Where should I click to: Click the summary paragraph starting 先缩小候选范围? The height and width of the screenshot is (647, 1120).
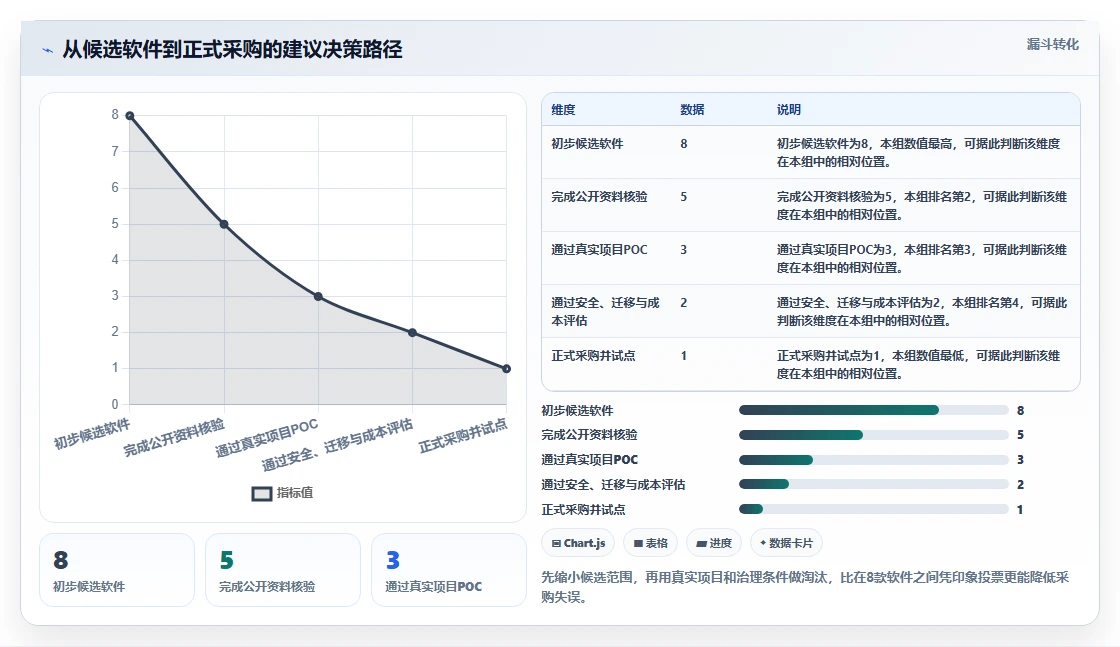click(805, 587)
